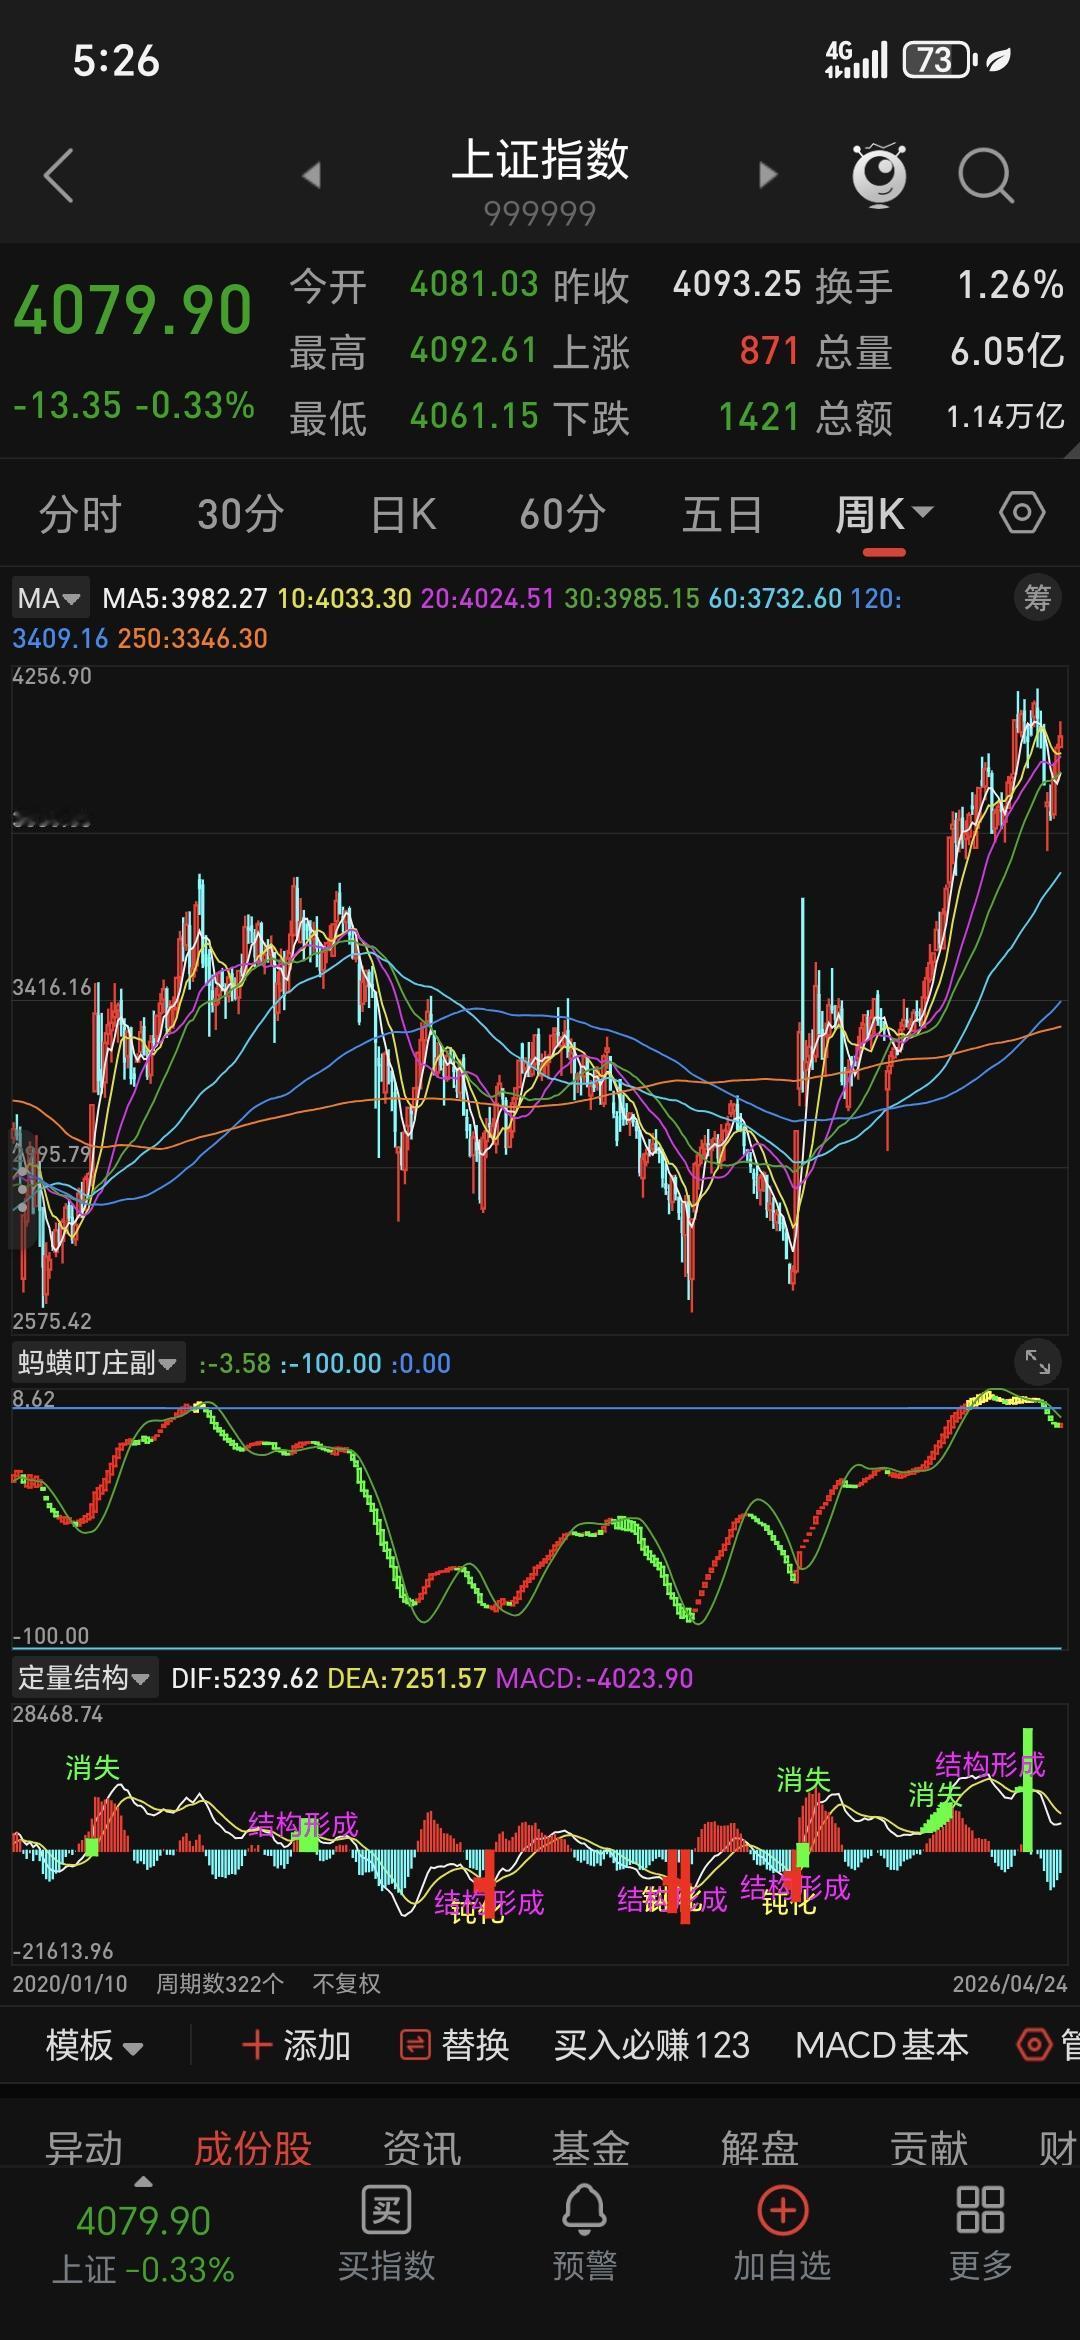Select the 买入必赚123 indicator

652,2045
